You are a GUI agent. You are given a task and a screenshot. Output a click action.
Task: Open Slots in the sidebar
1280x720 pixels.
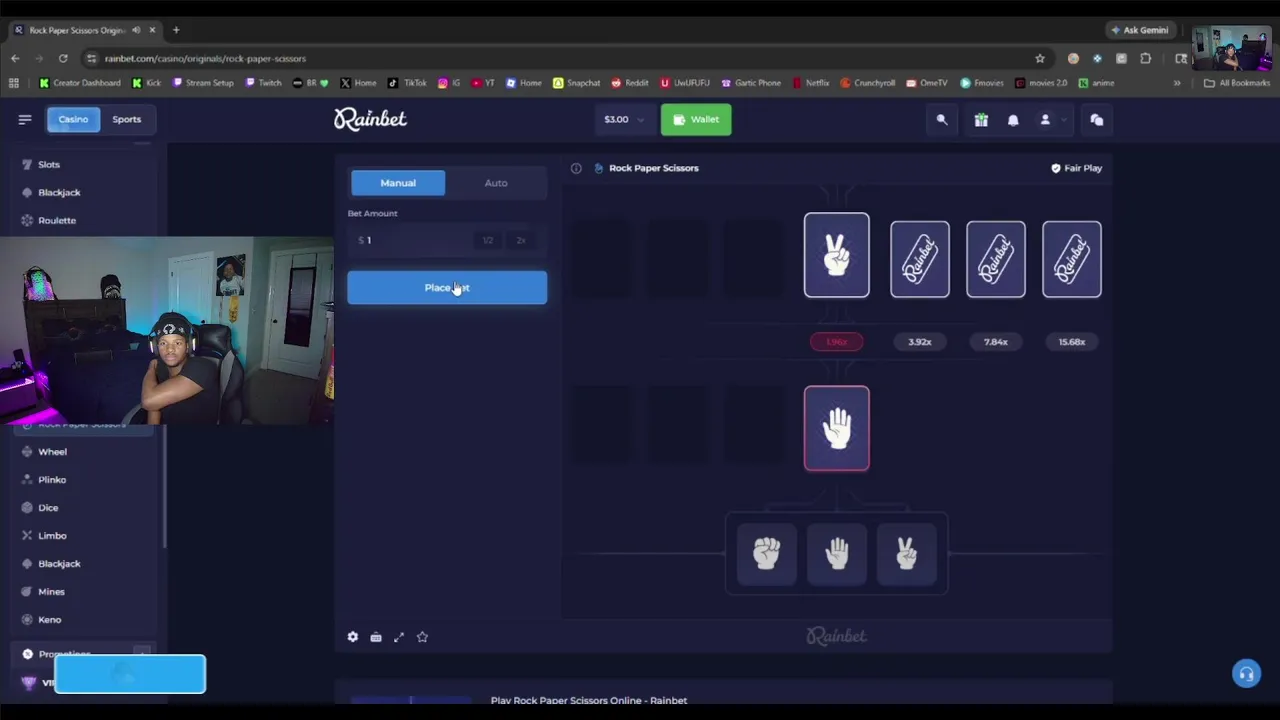(x=49, y=164)
